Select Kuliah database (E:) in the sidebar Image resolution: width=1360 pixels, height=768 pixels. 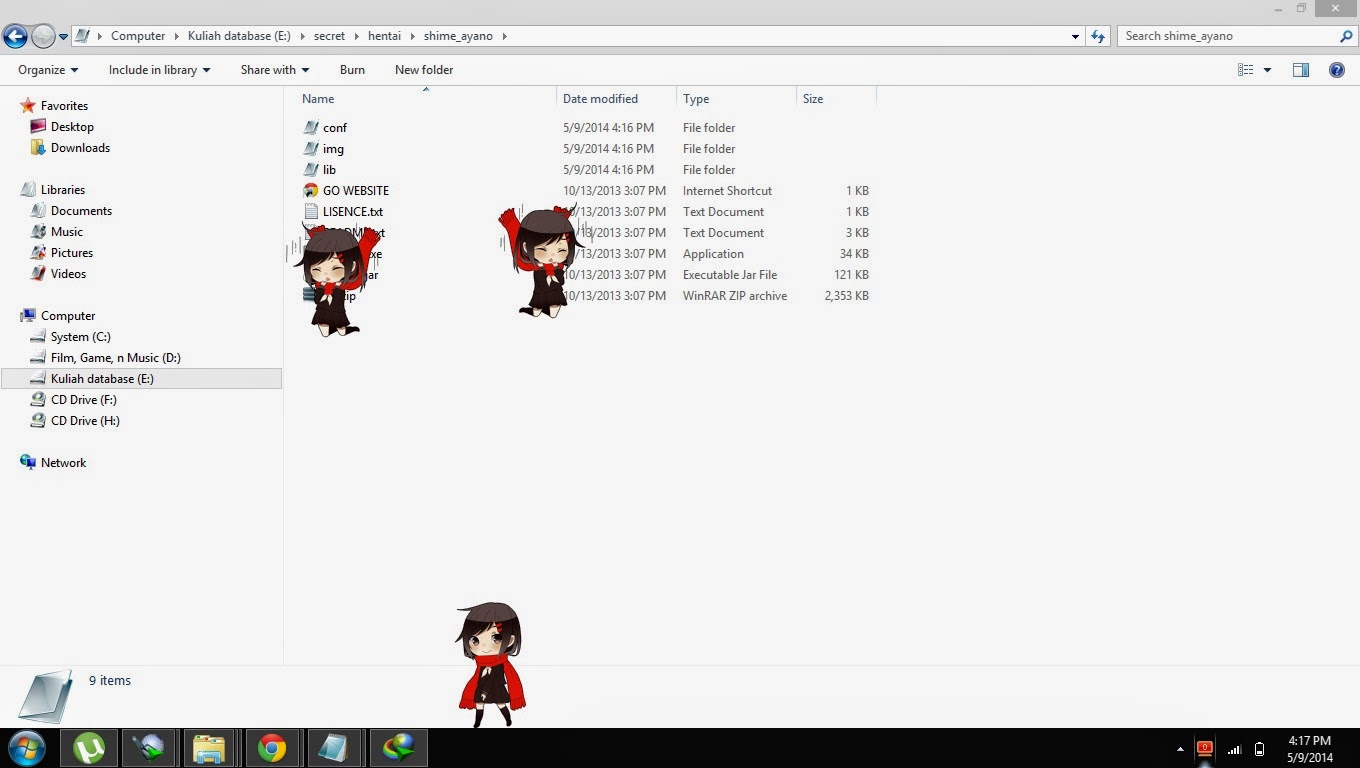pyautogui.click(x=102, y=378)
